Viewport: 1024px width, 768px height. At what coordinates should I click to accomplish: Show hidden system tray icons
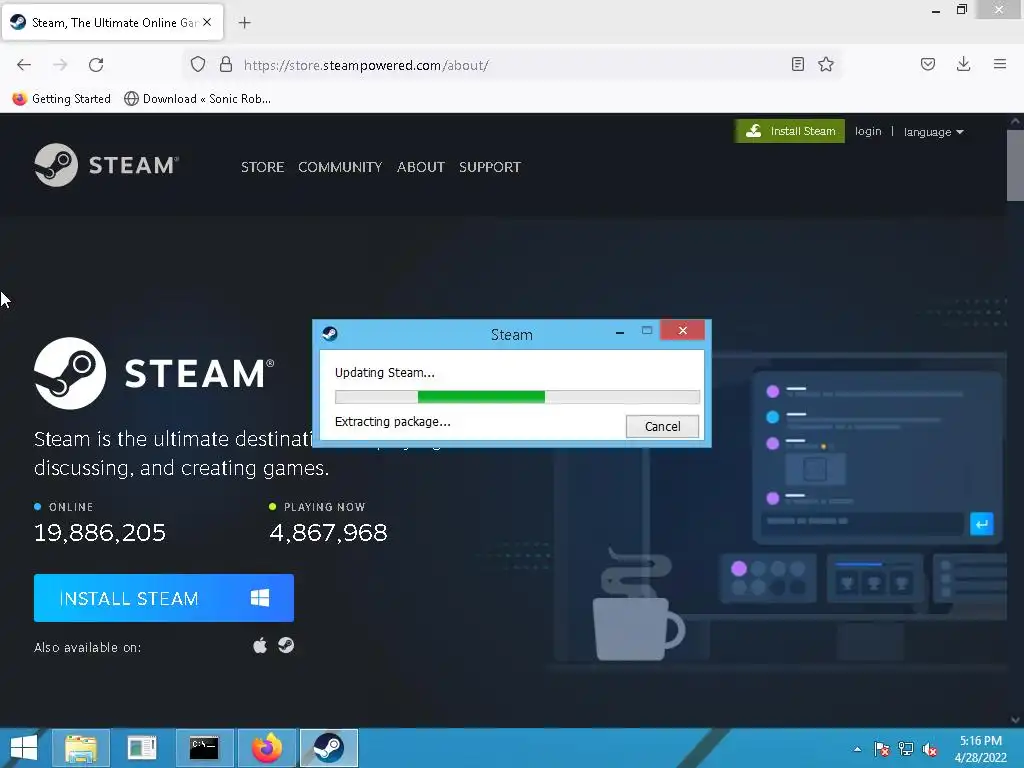click(857, 749)
